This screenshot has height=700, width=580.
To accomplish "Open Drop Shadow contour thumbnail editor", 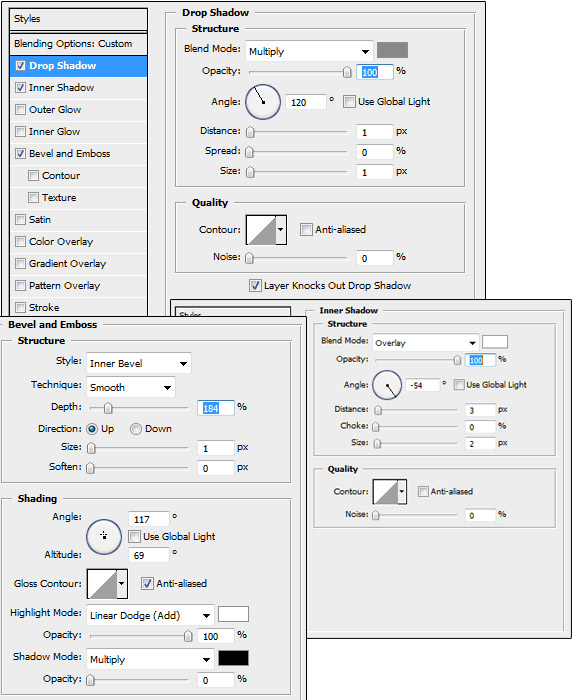I will pos(261,230).
